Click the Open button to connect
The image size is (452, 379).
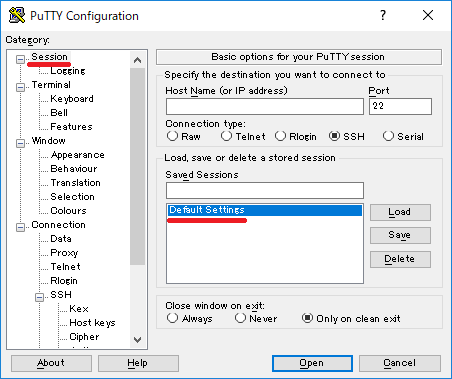point(312,363)
